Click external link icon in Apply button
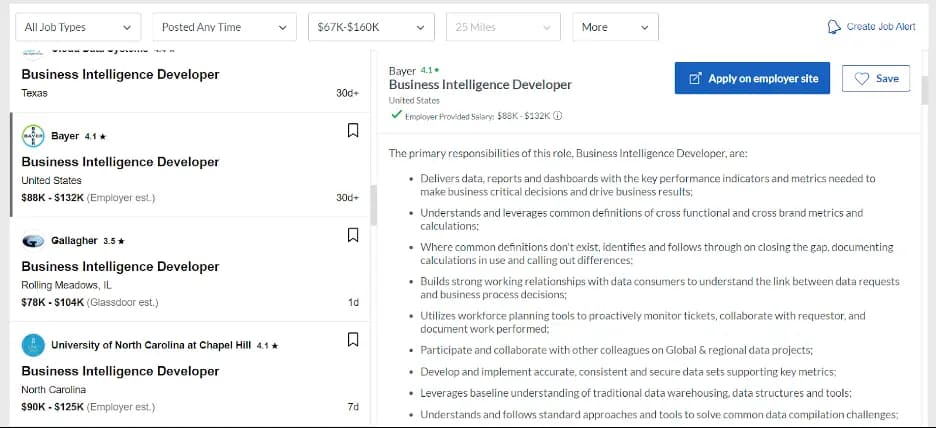 point(695,79)
